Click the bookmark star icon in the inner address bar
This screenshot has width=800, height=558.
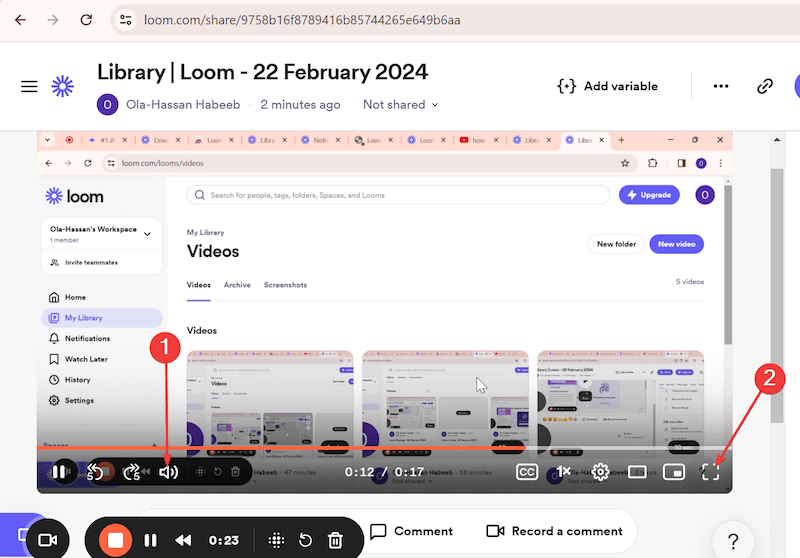(x=625, y=163)
